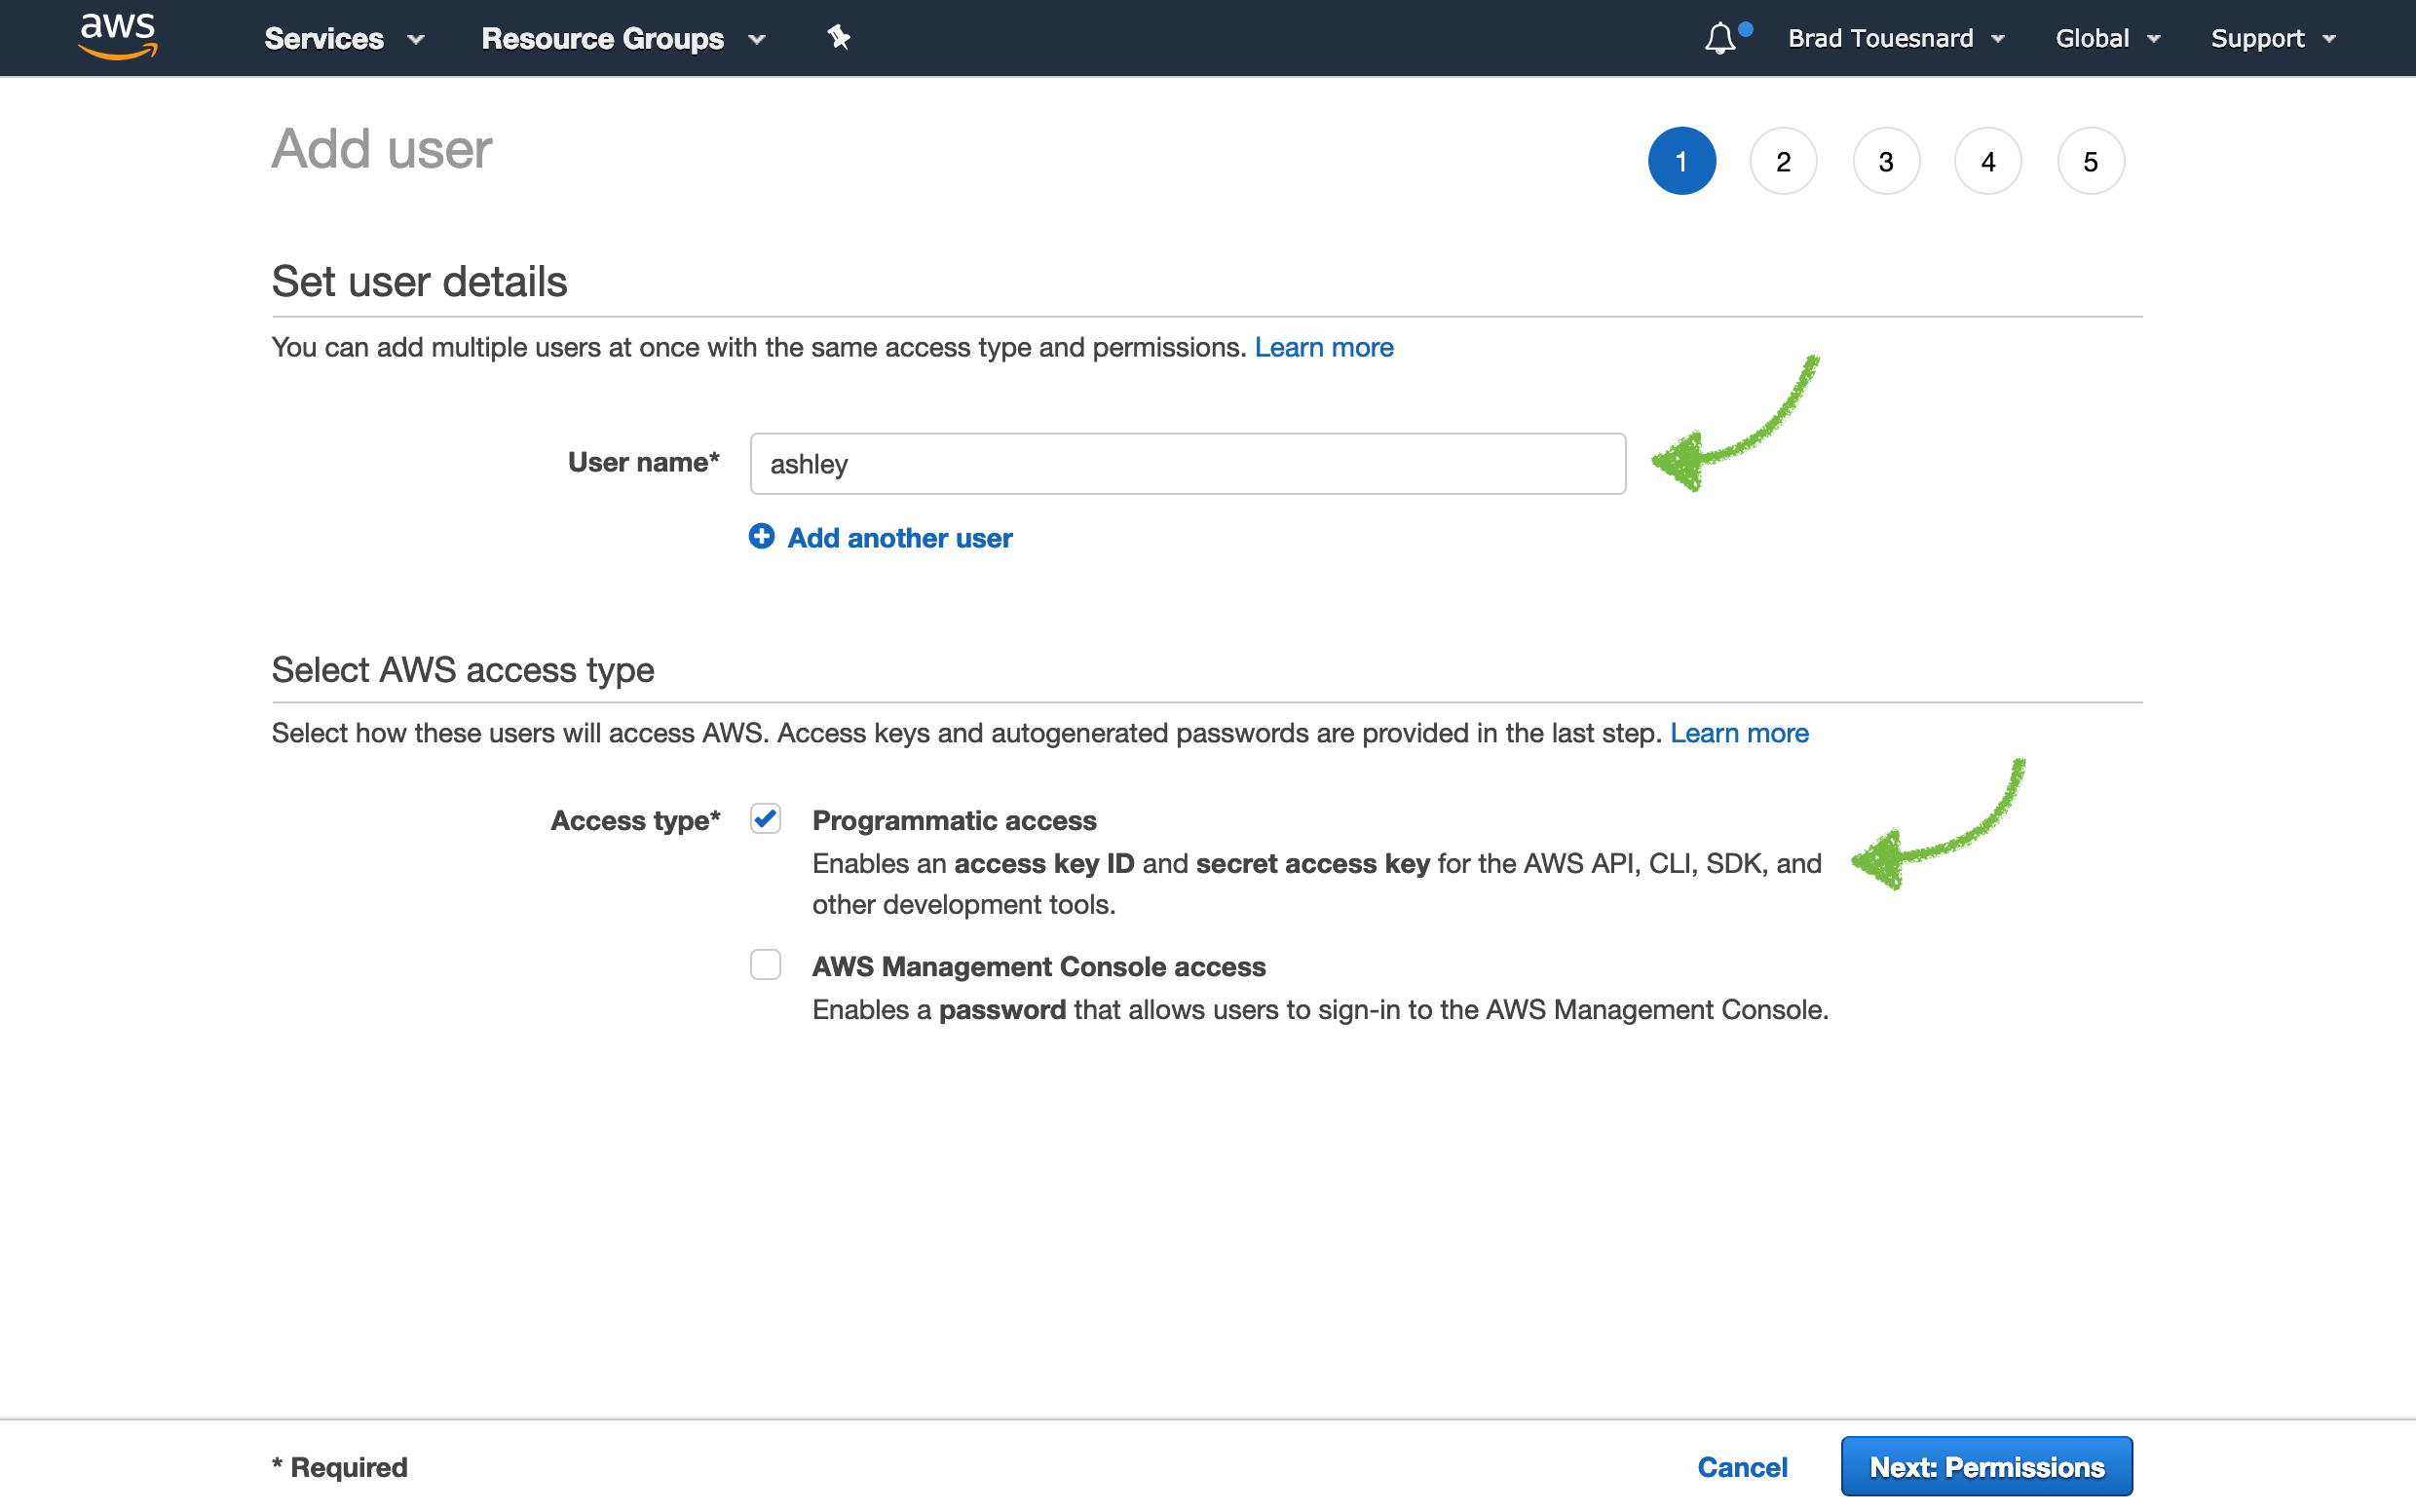Click the '* Required' footer note
The height and width of the screenshot is (1512, 2416).
point(340,1467)
